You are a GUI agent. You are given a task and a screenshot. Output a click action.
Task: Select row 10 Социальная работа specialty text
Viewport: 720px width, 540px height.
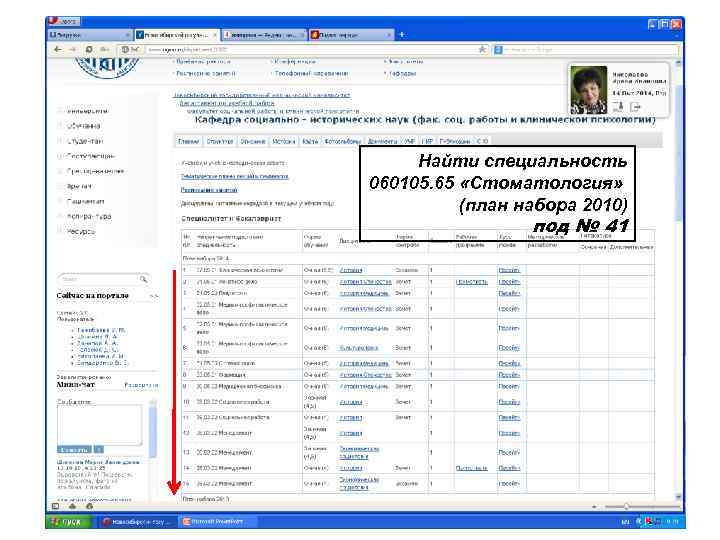click(233, 402)
